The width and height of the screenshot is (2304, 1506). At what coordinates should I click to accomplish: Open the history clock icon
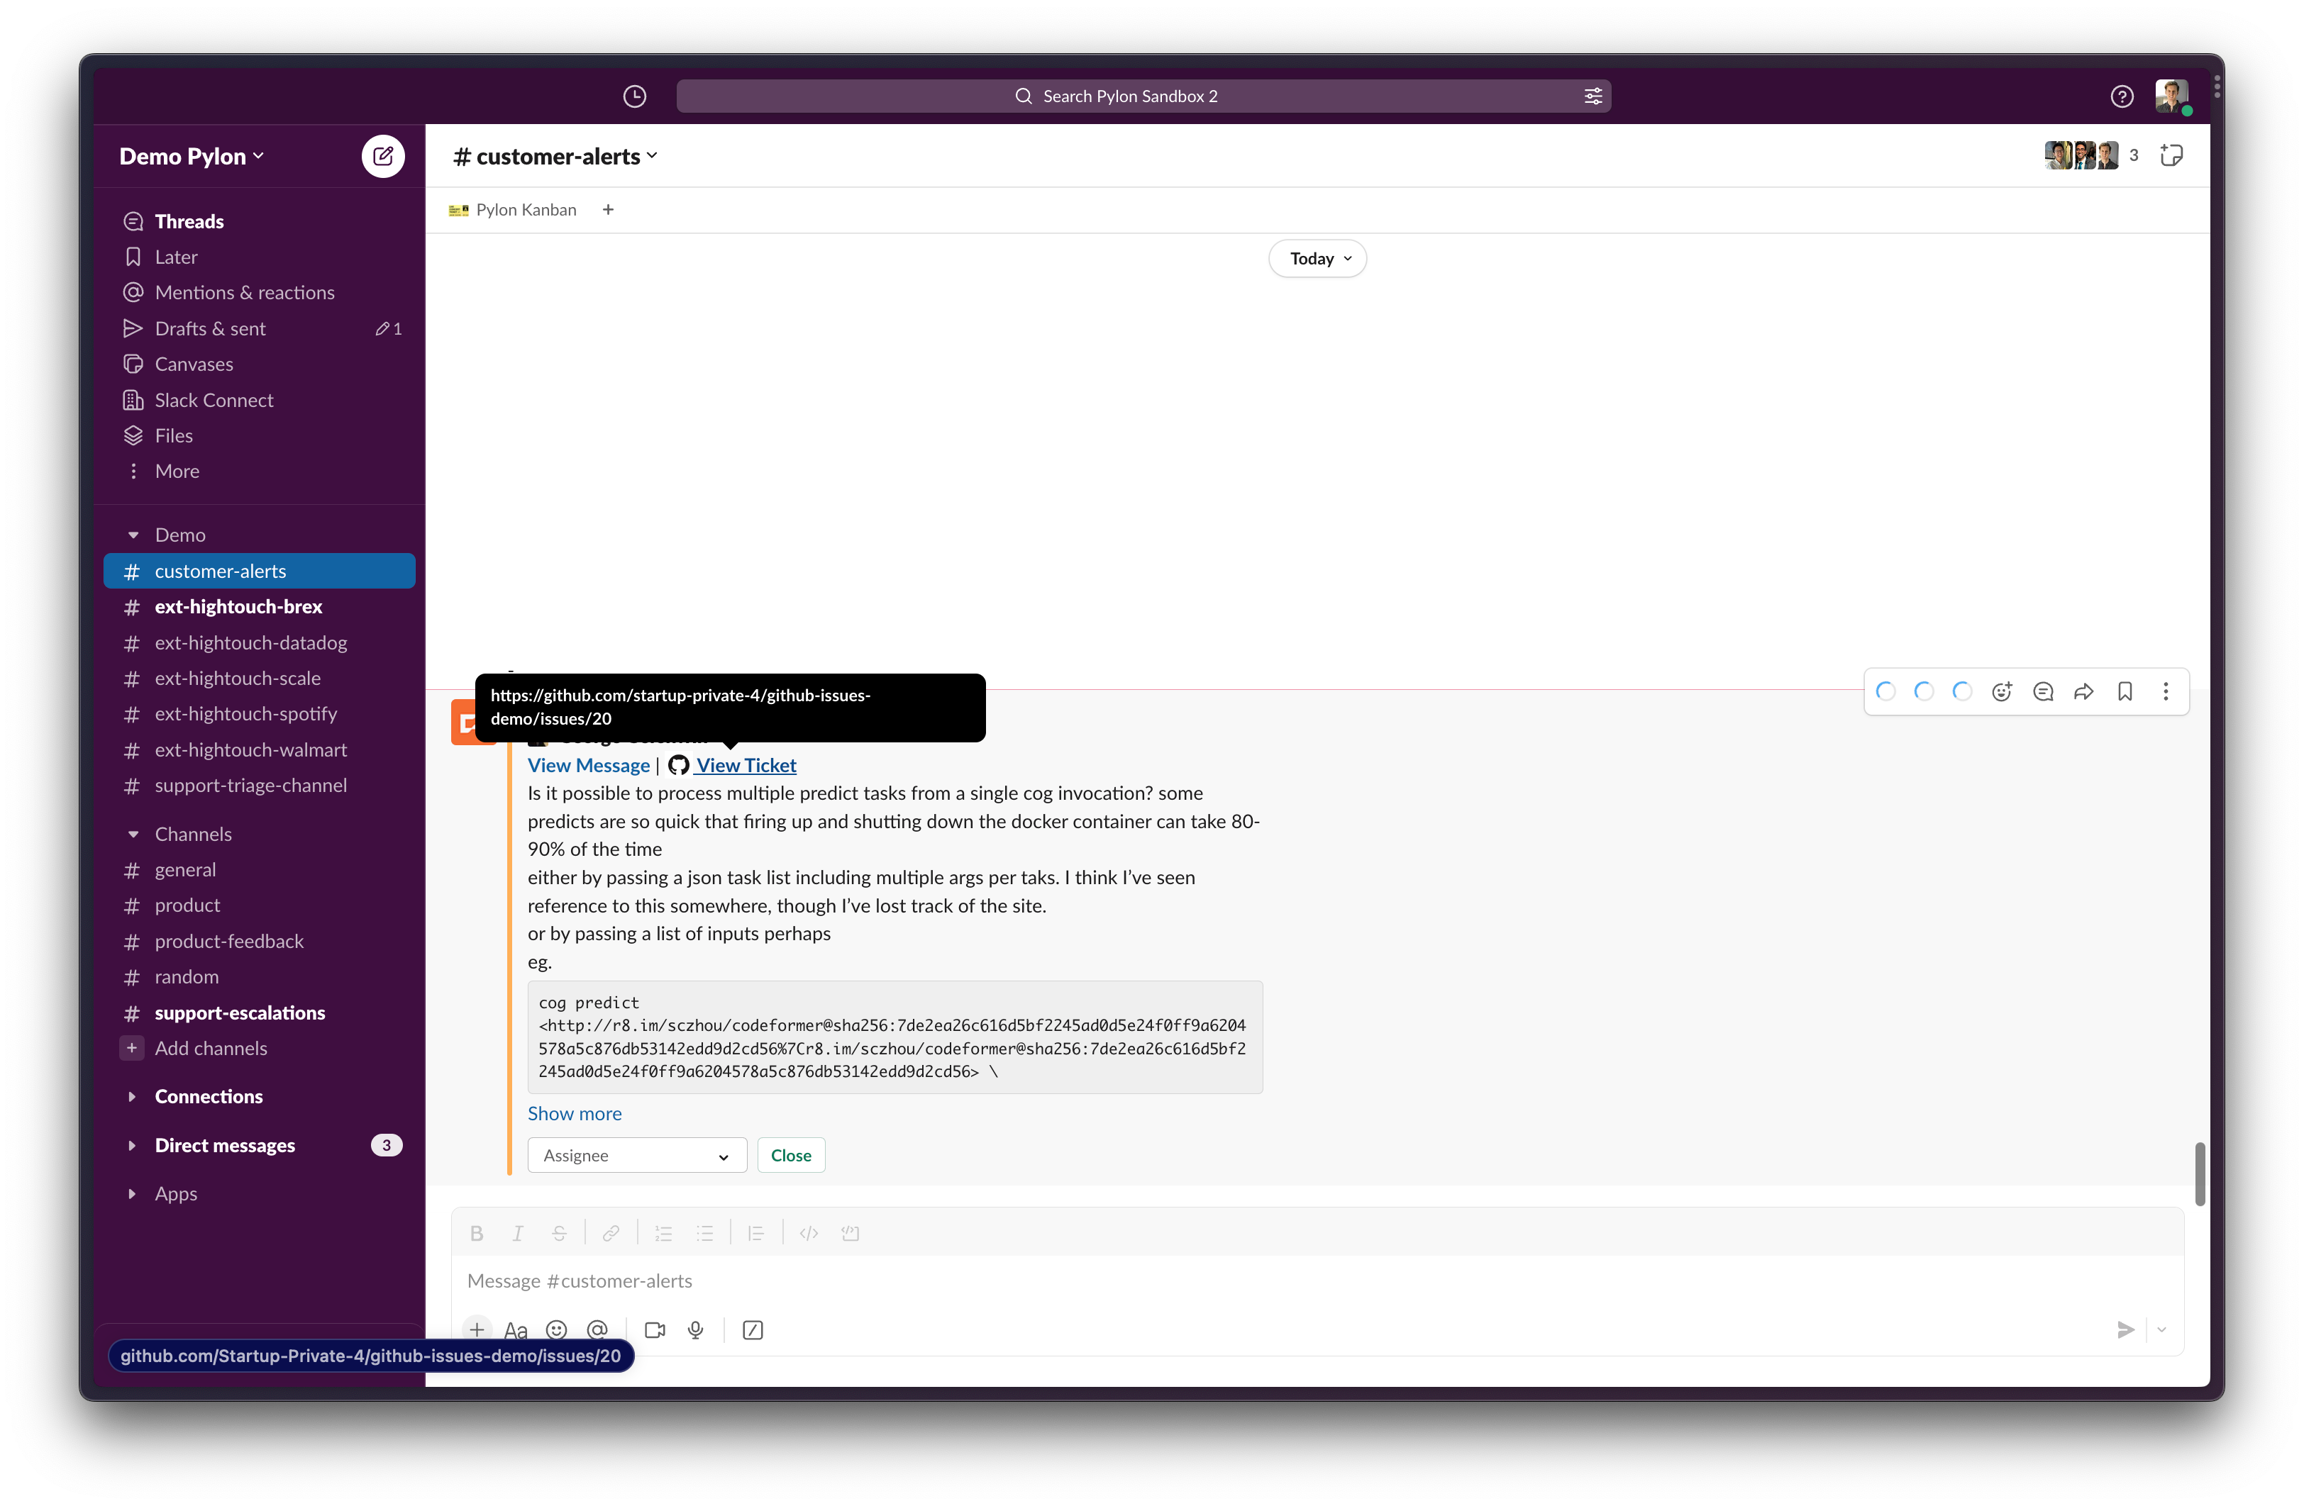(634, 96)
